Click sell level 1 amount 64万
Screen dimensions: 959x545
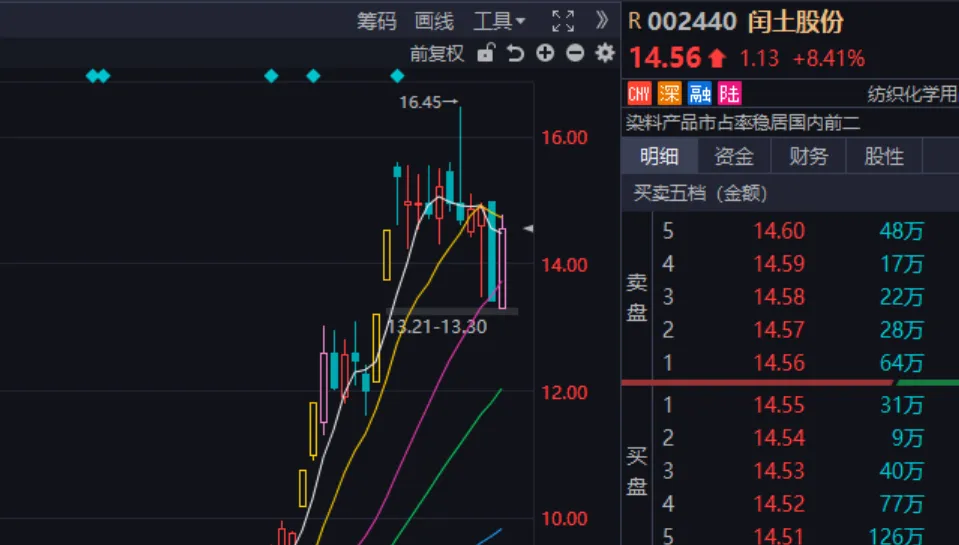click(x=902, y=363)
